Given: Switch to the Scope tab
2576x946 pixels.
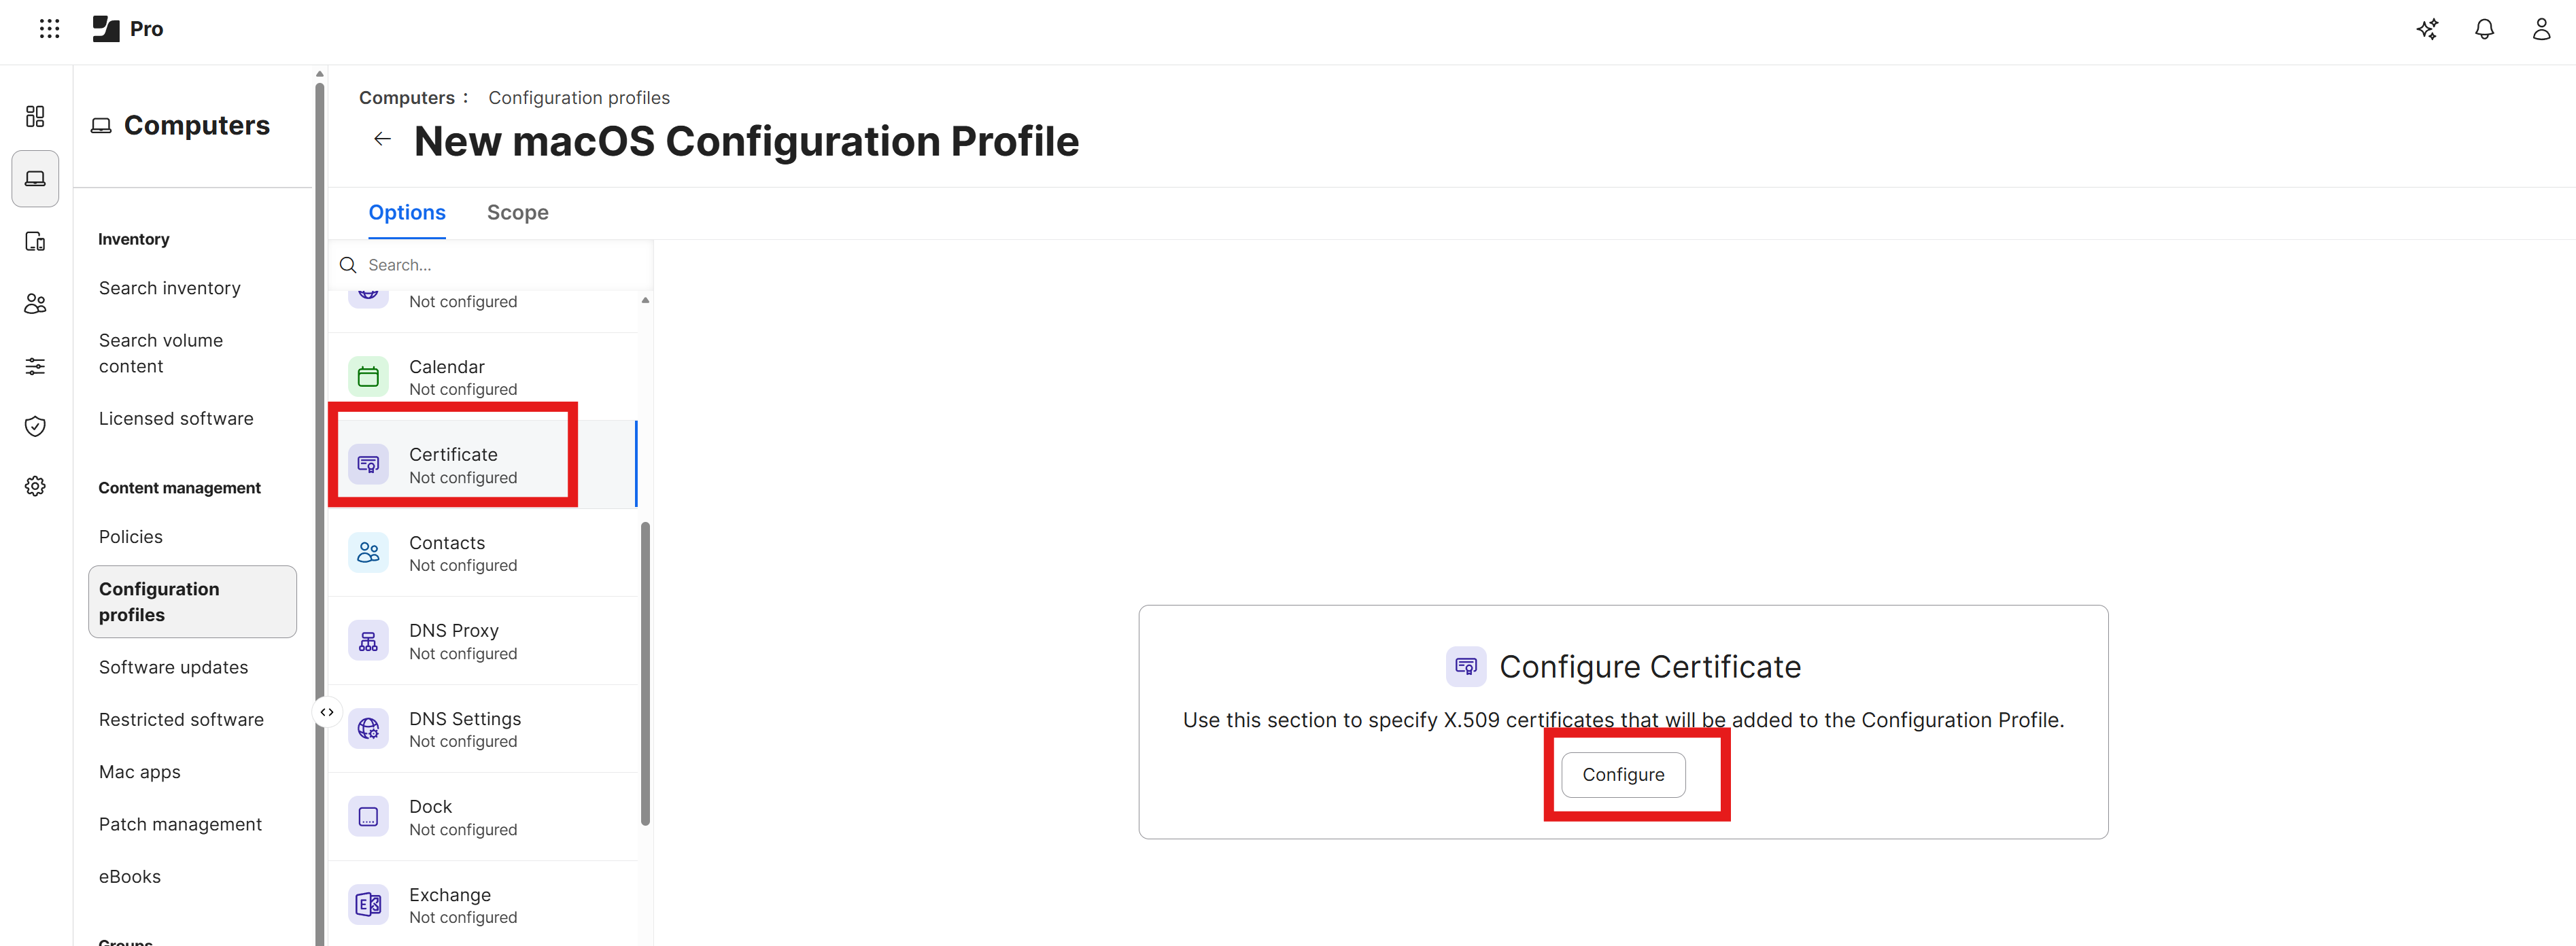Looking at the screenshot, I should pyautogui.click(x=517, y=212).
